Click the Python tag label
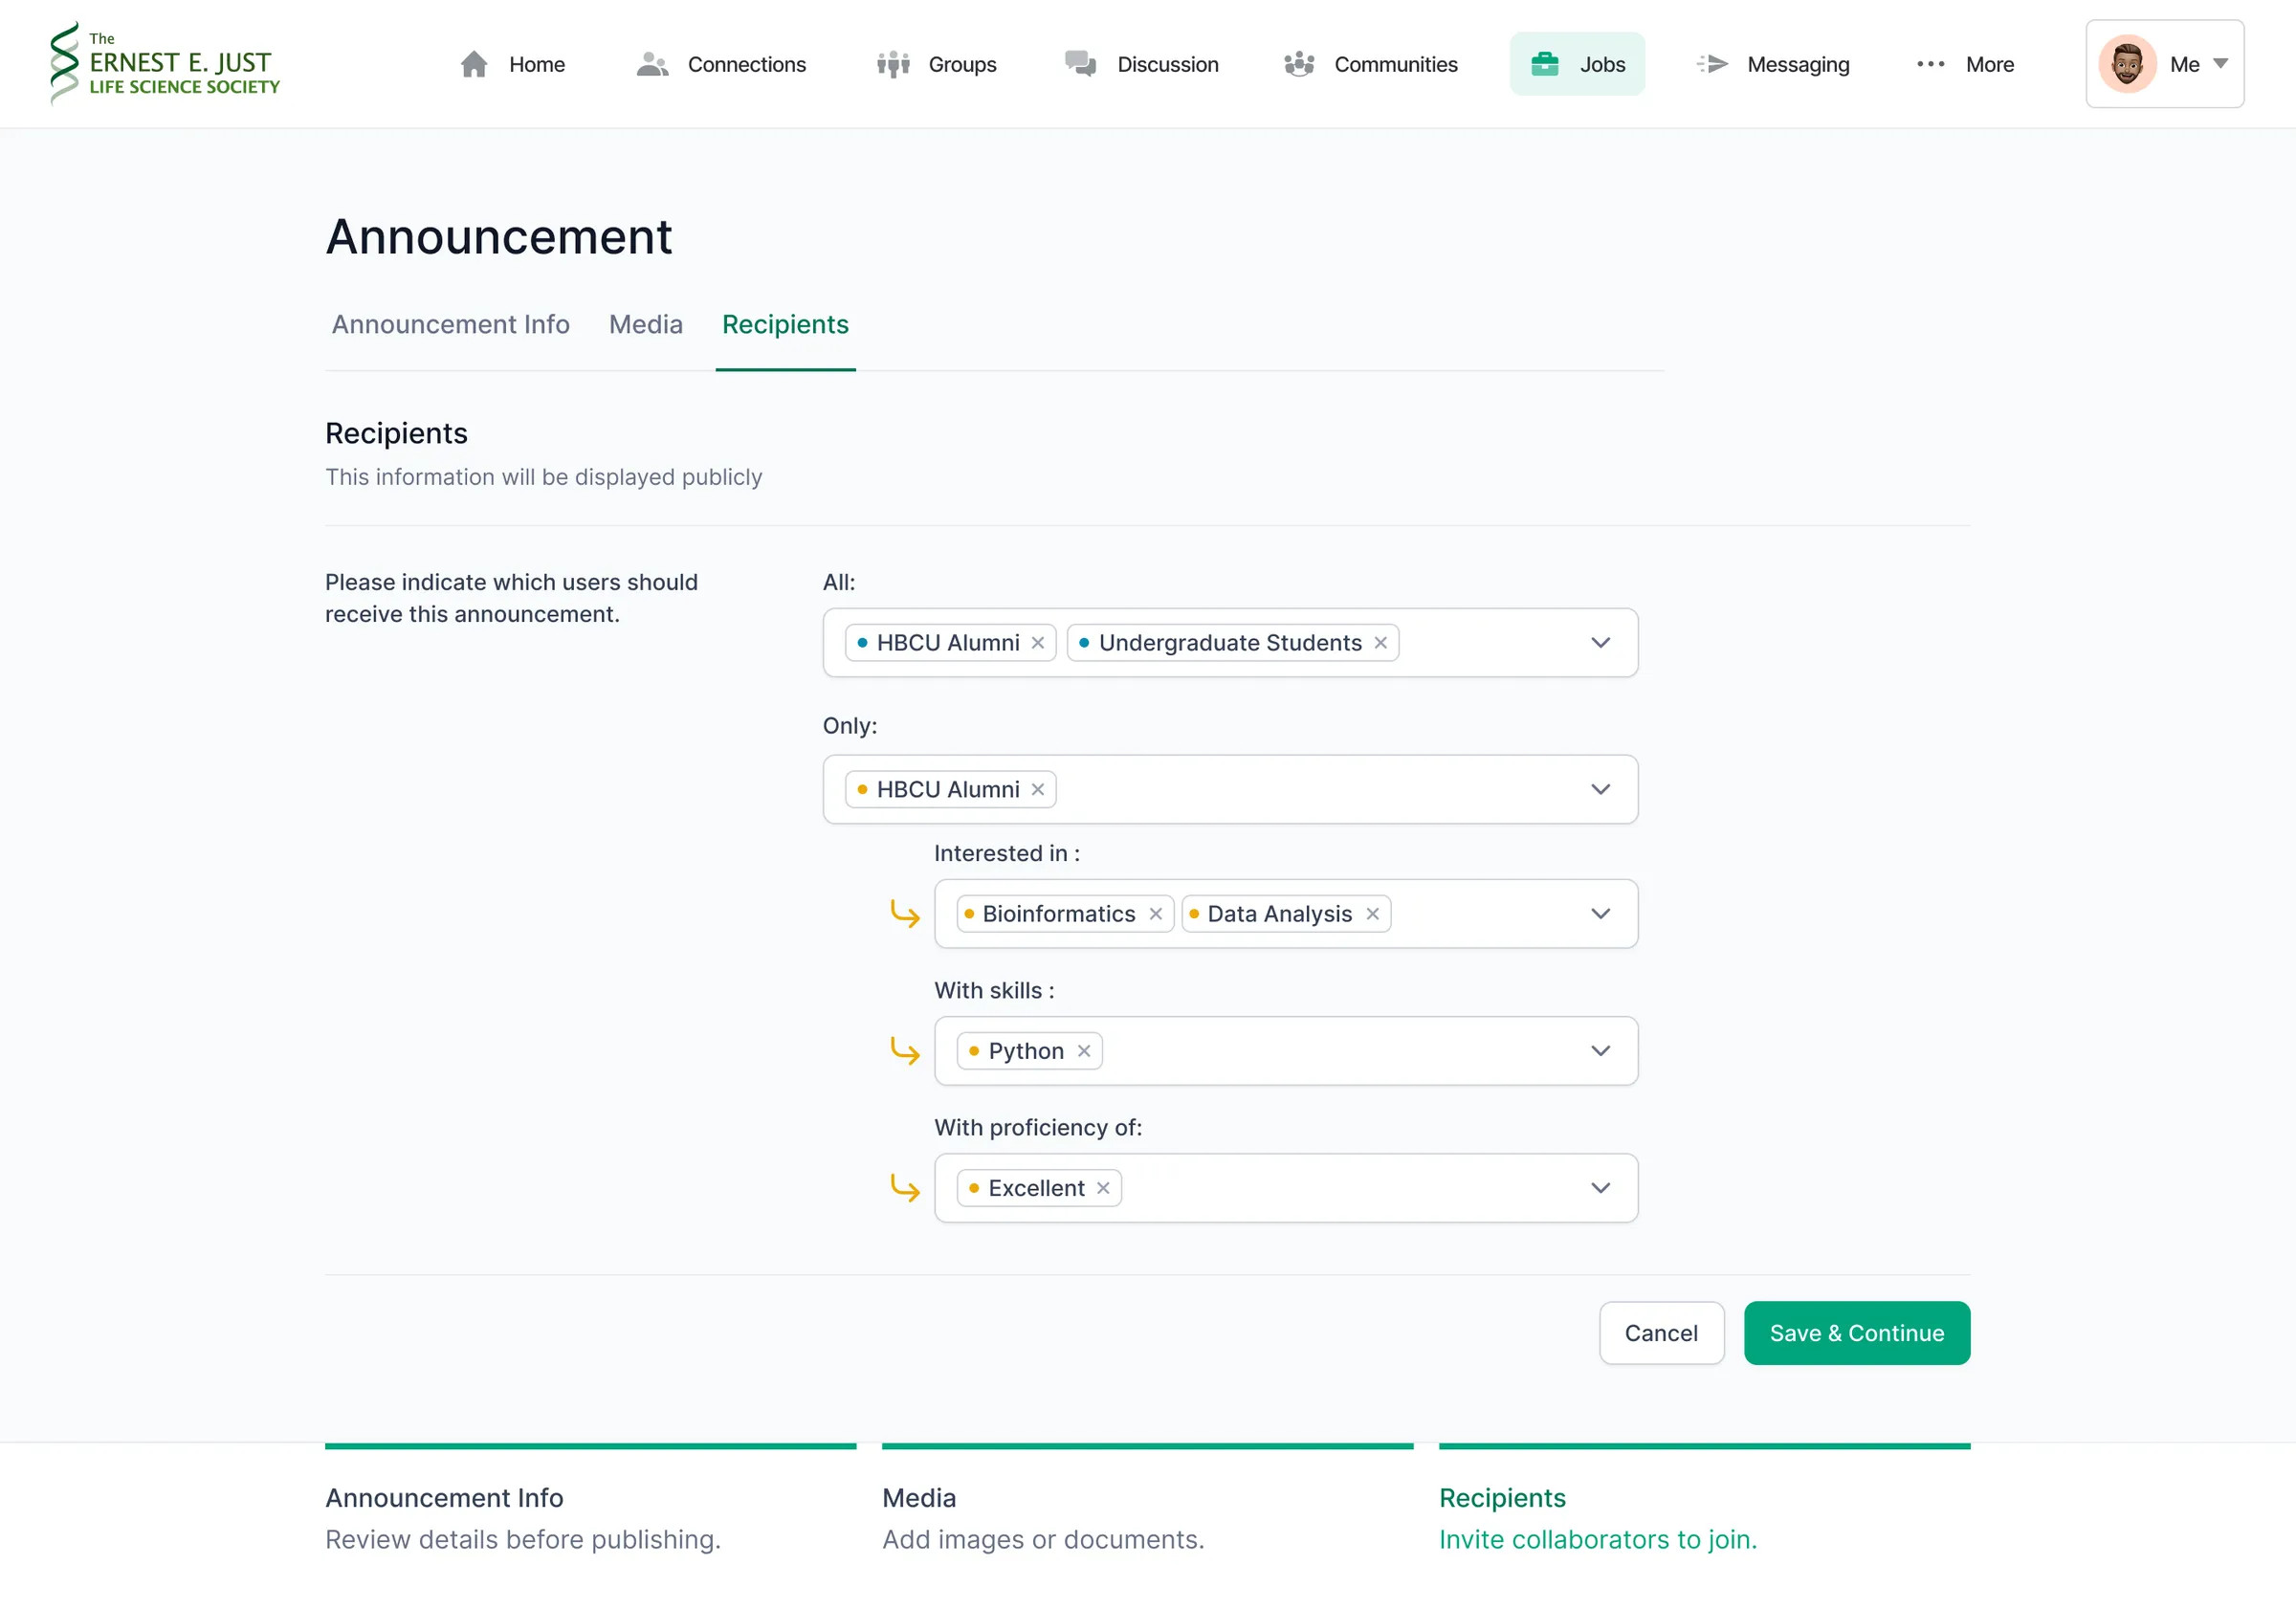 pyautogui.click(x=1026, y=1051)
